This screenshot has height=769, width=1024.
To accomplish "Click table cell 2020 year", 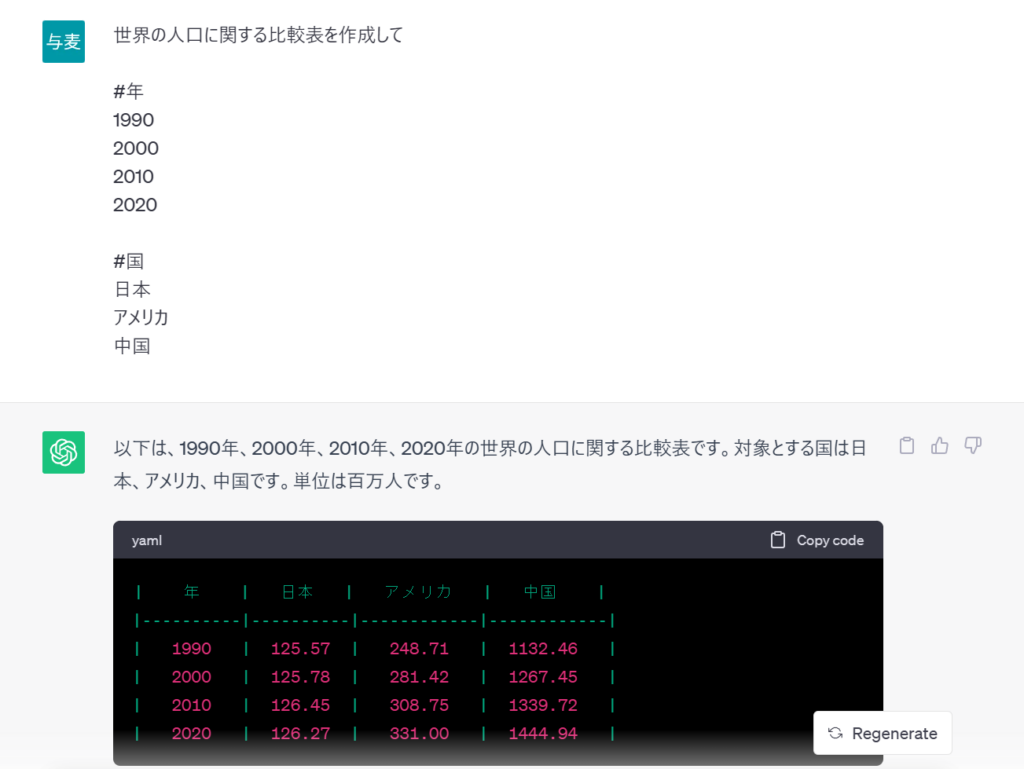I will [191, 733].
